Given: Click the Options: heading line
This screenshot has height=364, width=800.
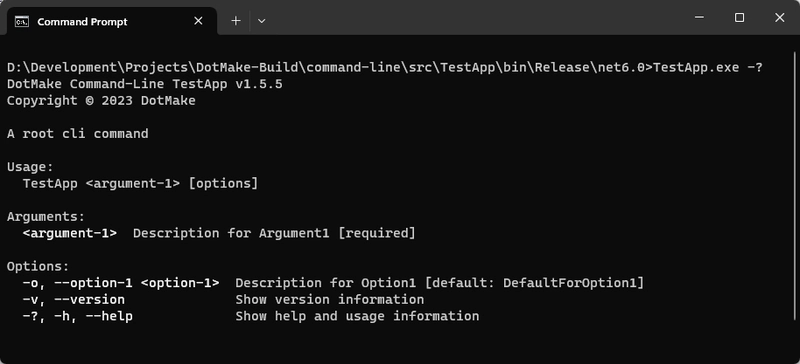Looking at the screenshot, I should 38,266.
